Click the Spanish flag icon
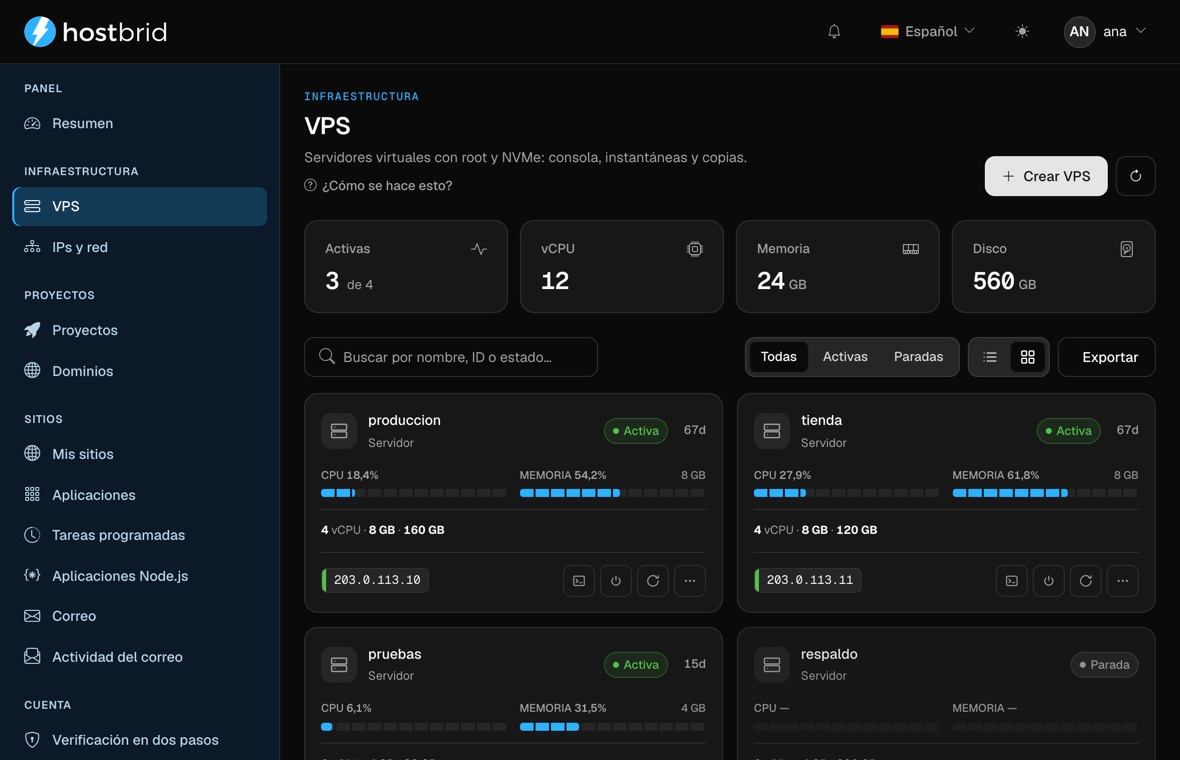 [x=890, y=32]
